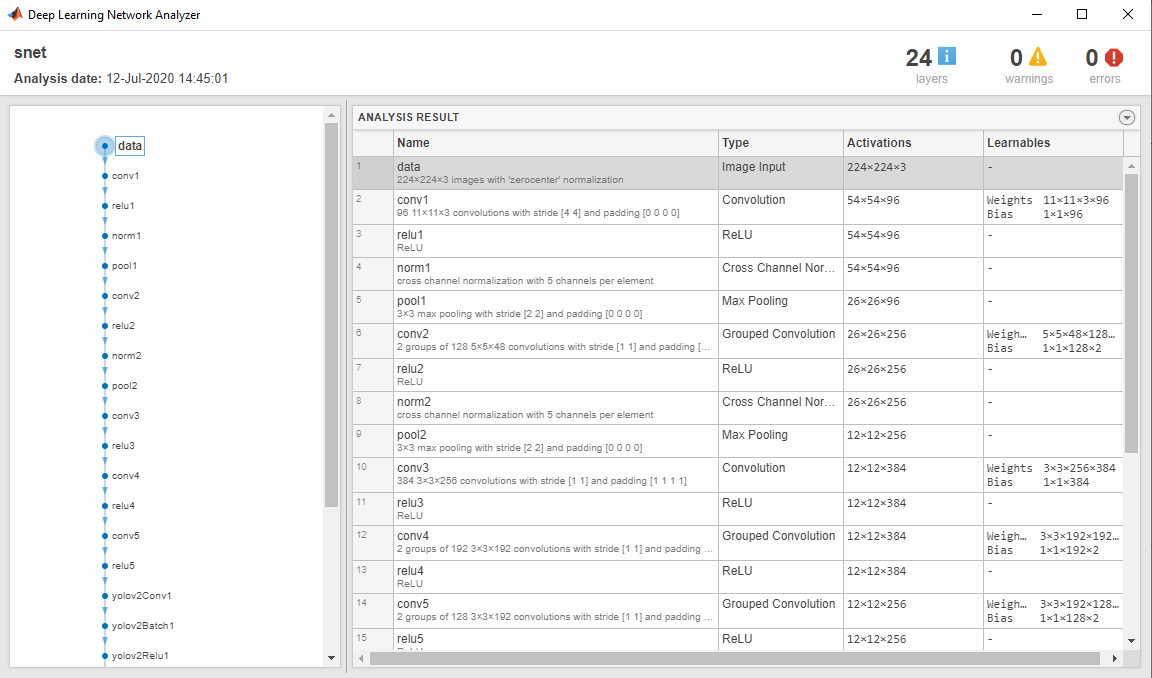Image resolution: width=1152 pixels, height=678 pixels.
Task: Select the pool1 row in the results table
Action: pyautogui.click(x=738, y=307)
